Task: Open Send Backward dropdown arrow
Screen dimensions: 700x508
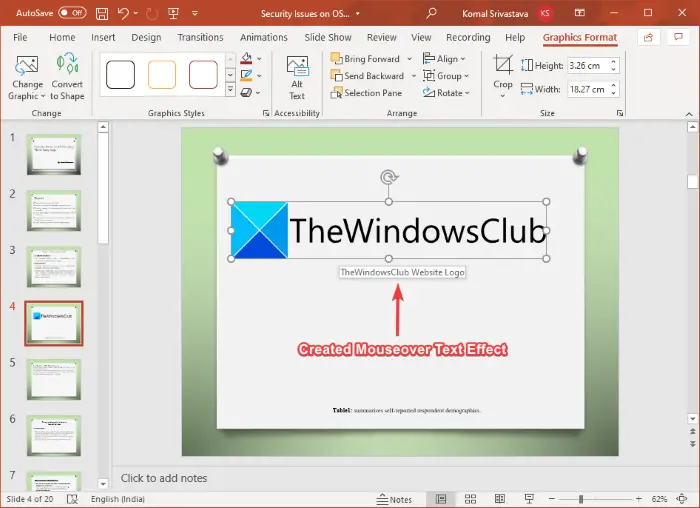Action: coord(414,76)
